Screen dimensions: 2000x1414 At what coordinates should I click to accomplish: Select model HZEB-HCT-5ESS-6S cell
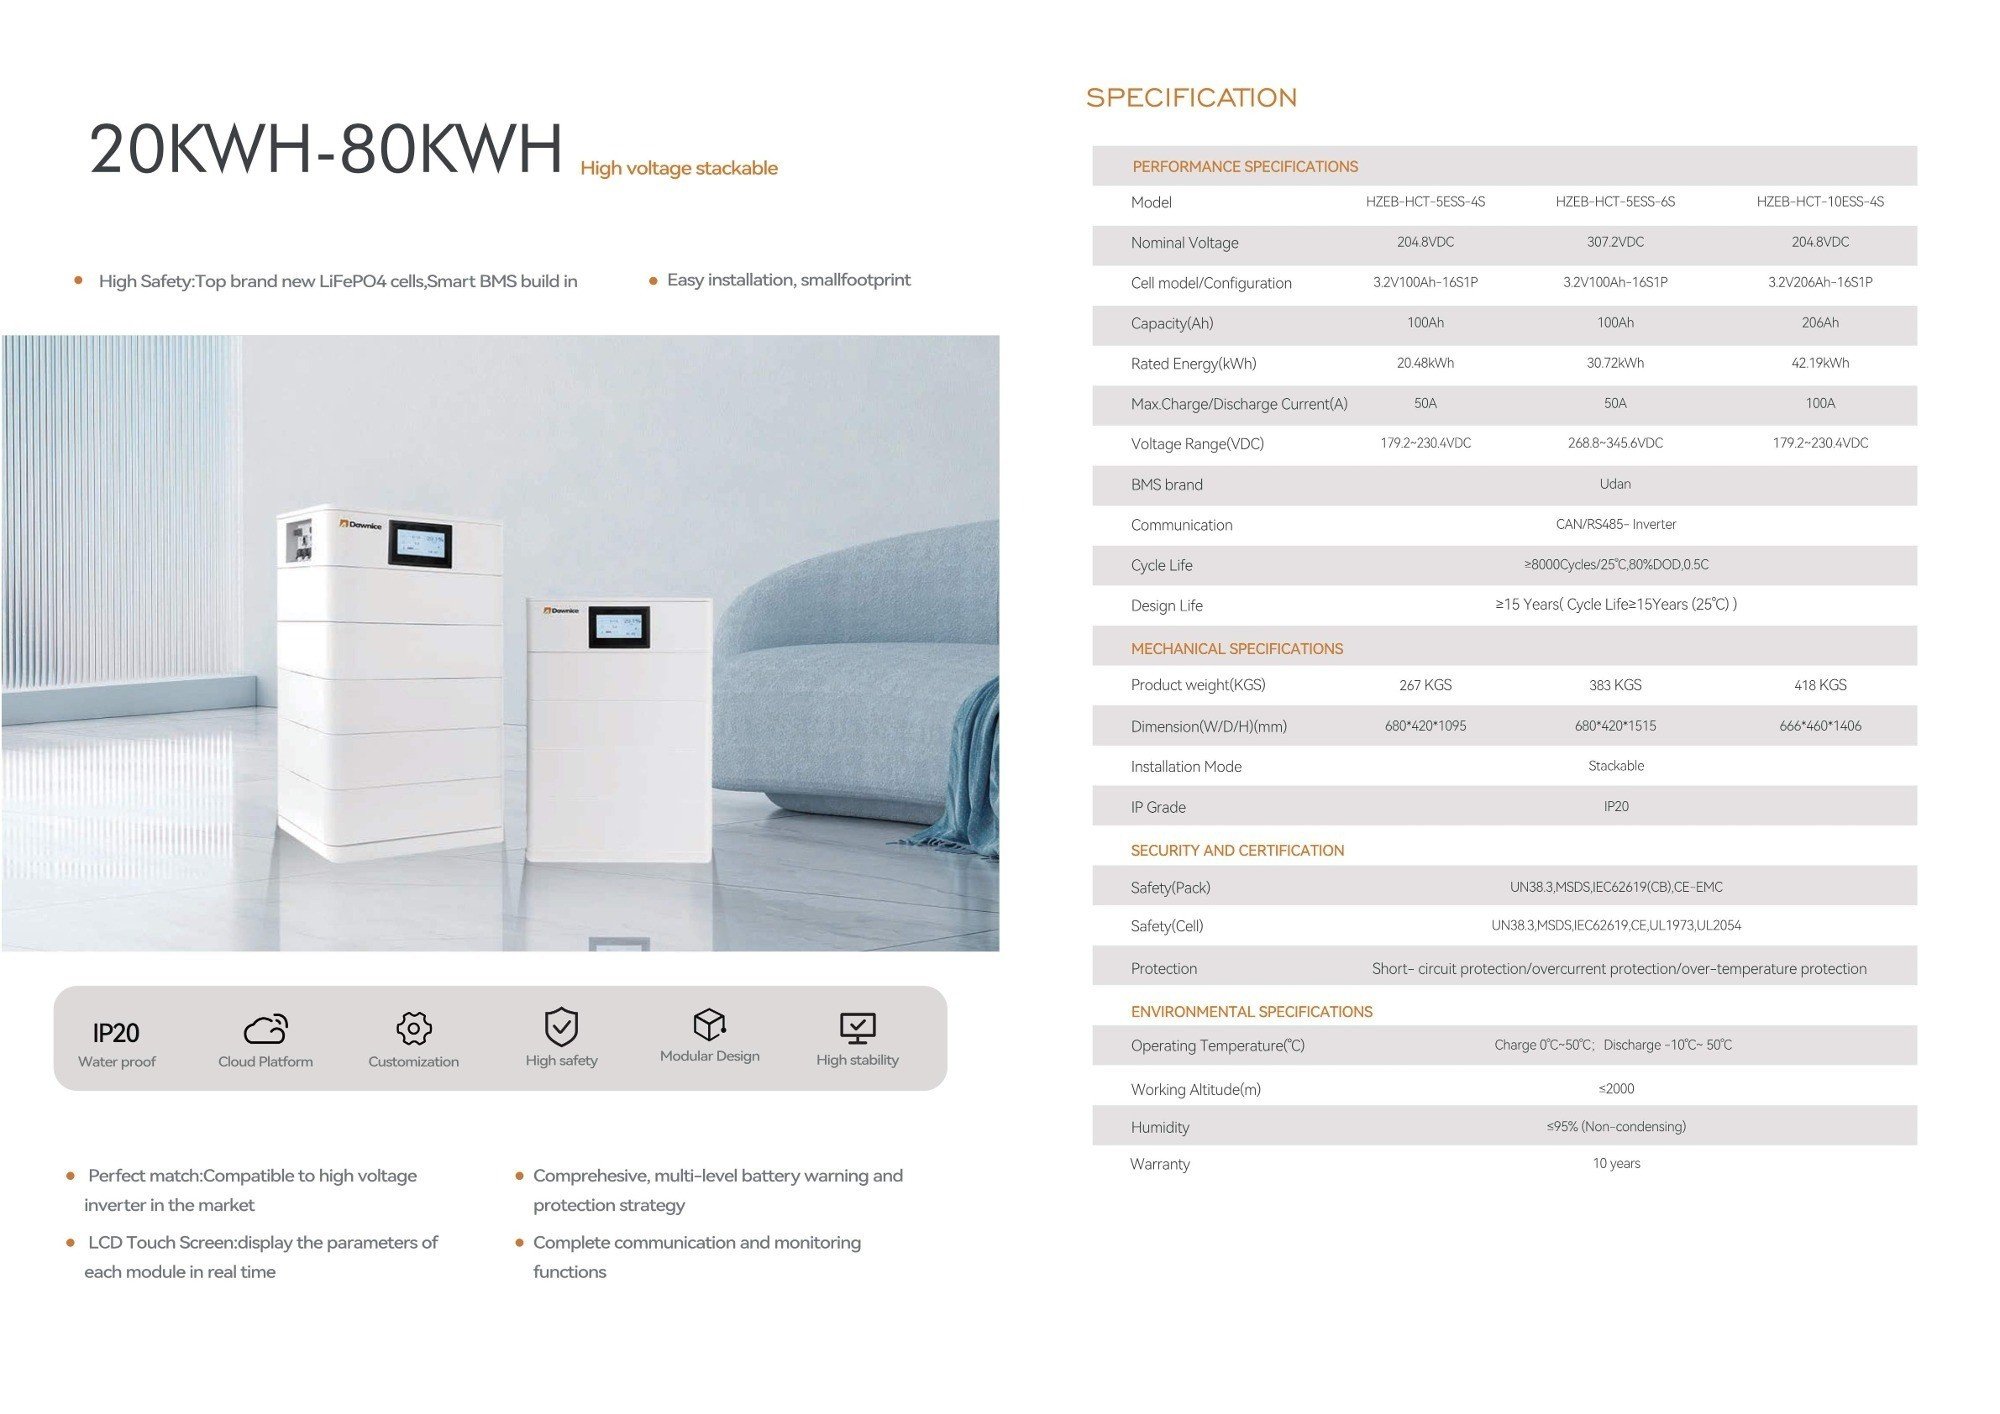coord(1615,202)
